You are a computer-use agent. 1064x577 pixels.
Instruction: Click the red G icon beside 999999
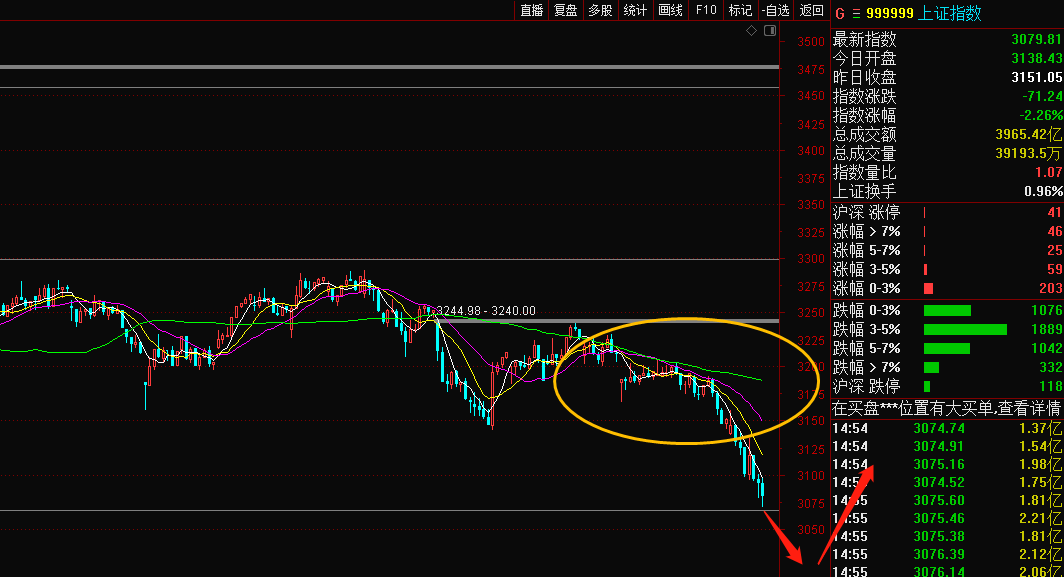click(x=839, y=14)
